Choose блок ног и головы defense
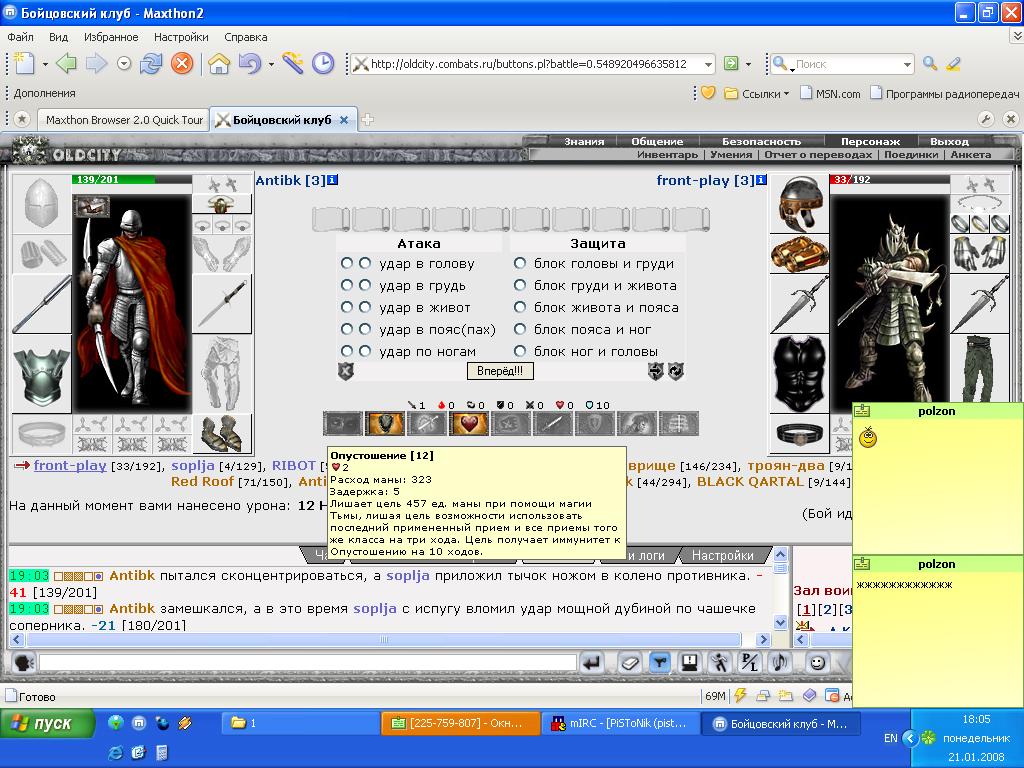The image size is (1024, 768). pyautogui.click(x=520, y=351)
